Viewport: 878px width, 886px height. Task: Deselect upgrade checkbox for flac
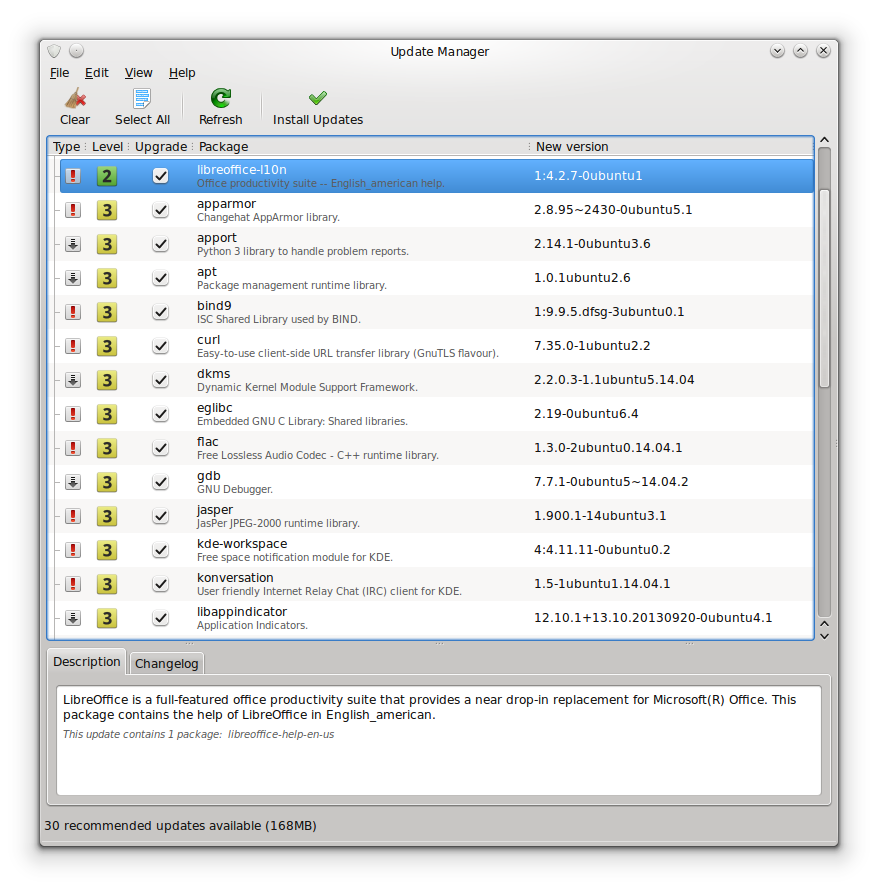point(160,448)
